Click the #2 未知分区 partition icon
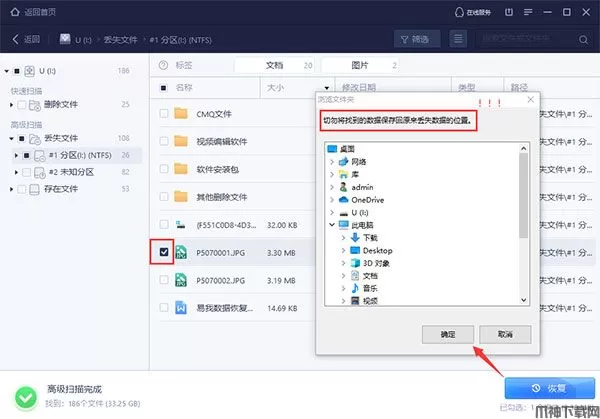Viewport: 600px width, 419px height. (40, 173)
